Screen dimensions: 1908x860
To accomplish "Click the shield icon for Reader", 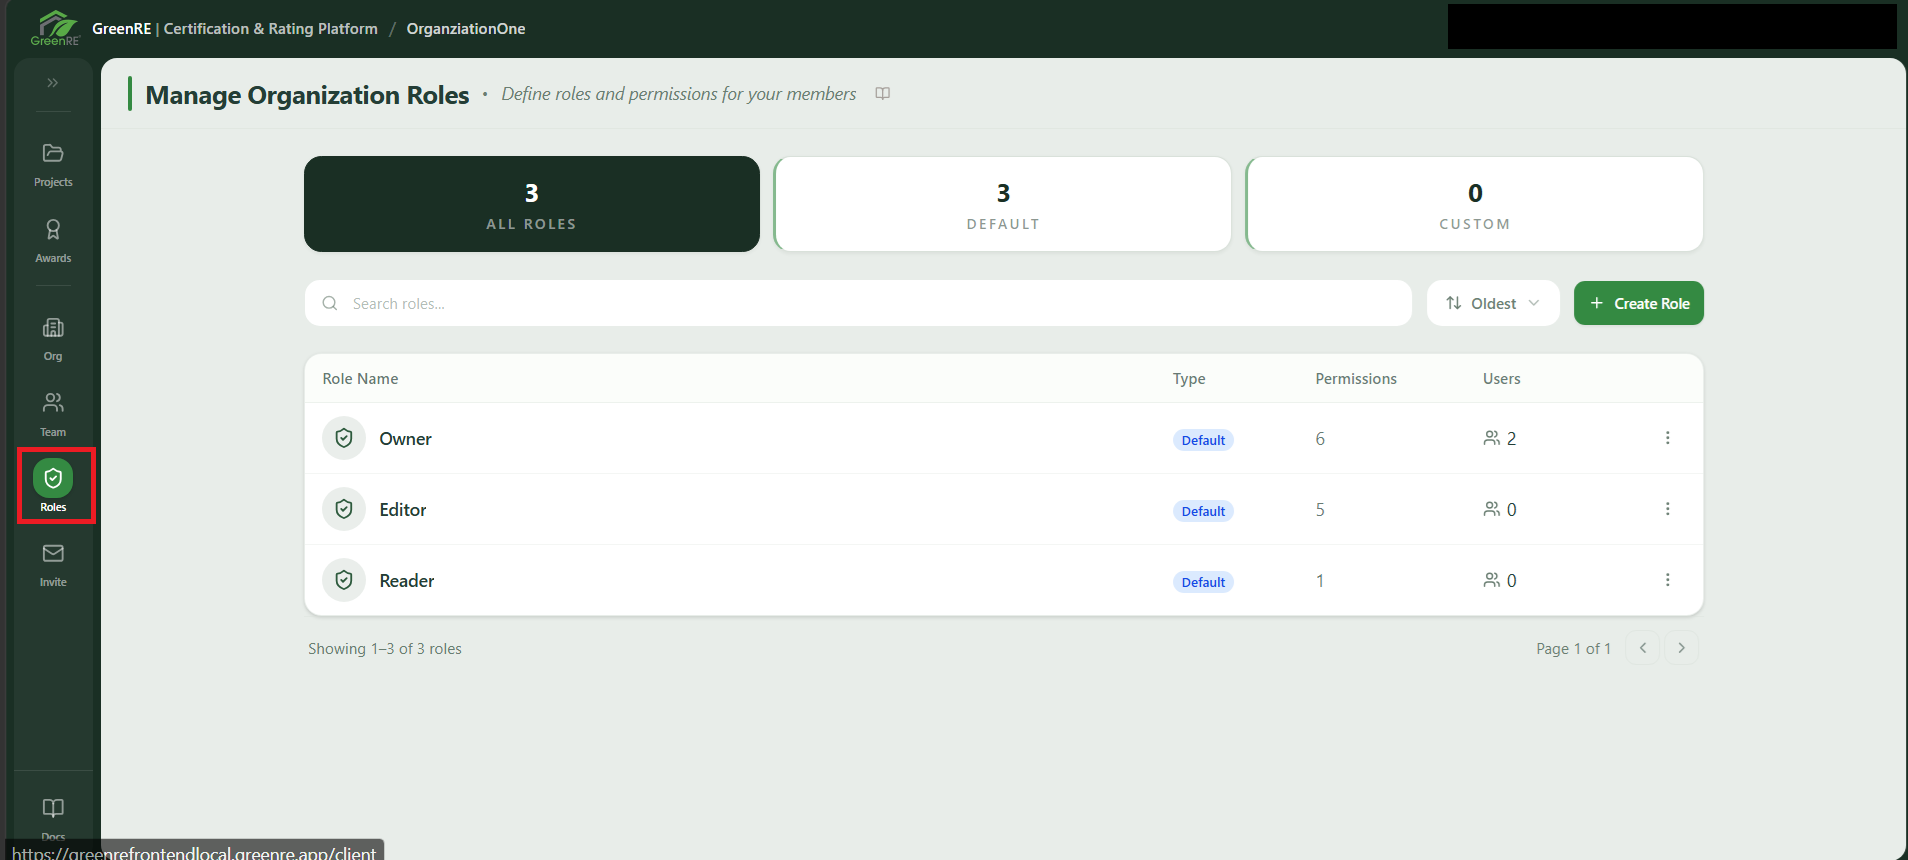I will click(344, 580).
